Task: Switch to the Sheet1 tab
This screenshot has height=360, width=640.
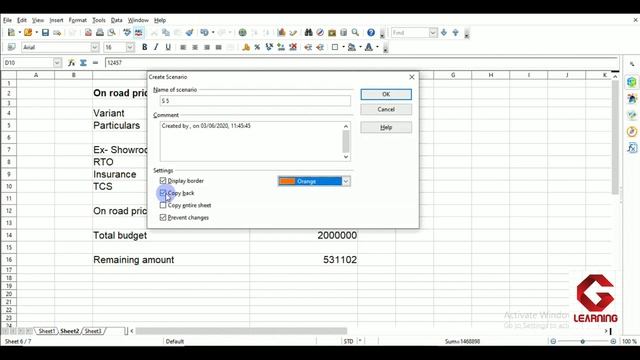Action: coord(47,331)
